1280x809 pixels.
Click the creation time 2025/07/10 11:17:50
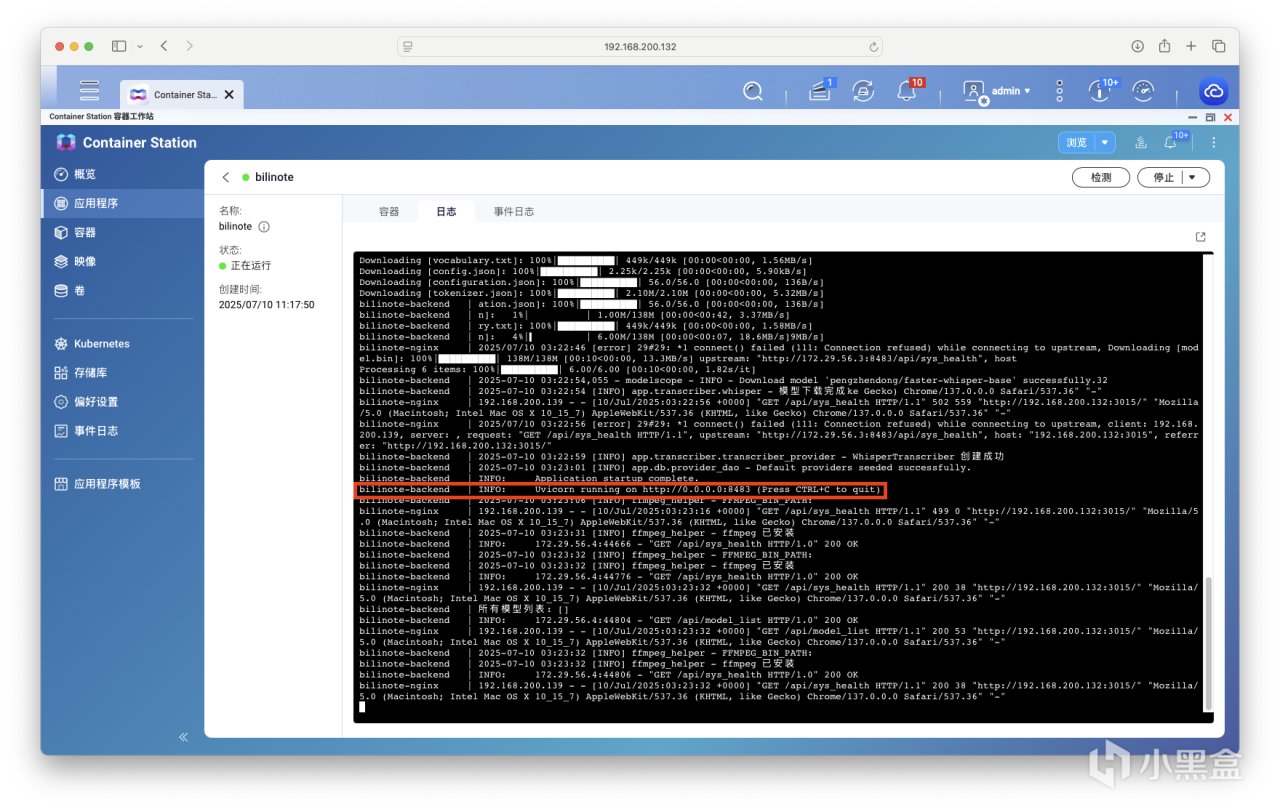(267, 305)
